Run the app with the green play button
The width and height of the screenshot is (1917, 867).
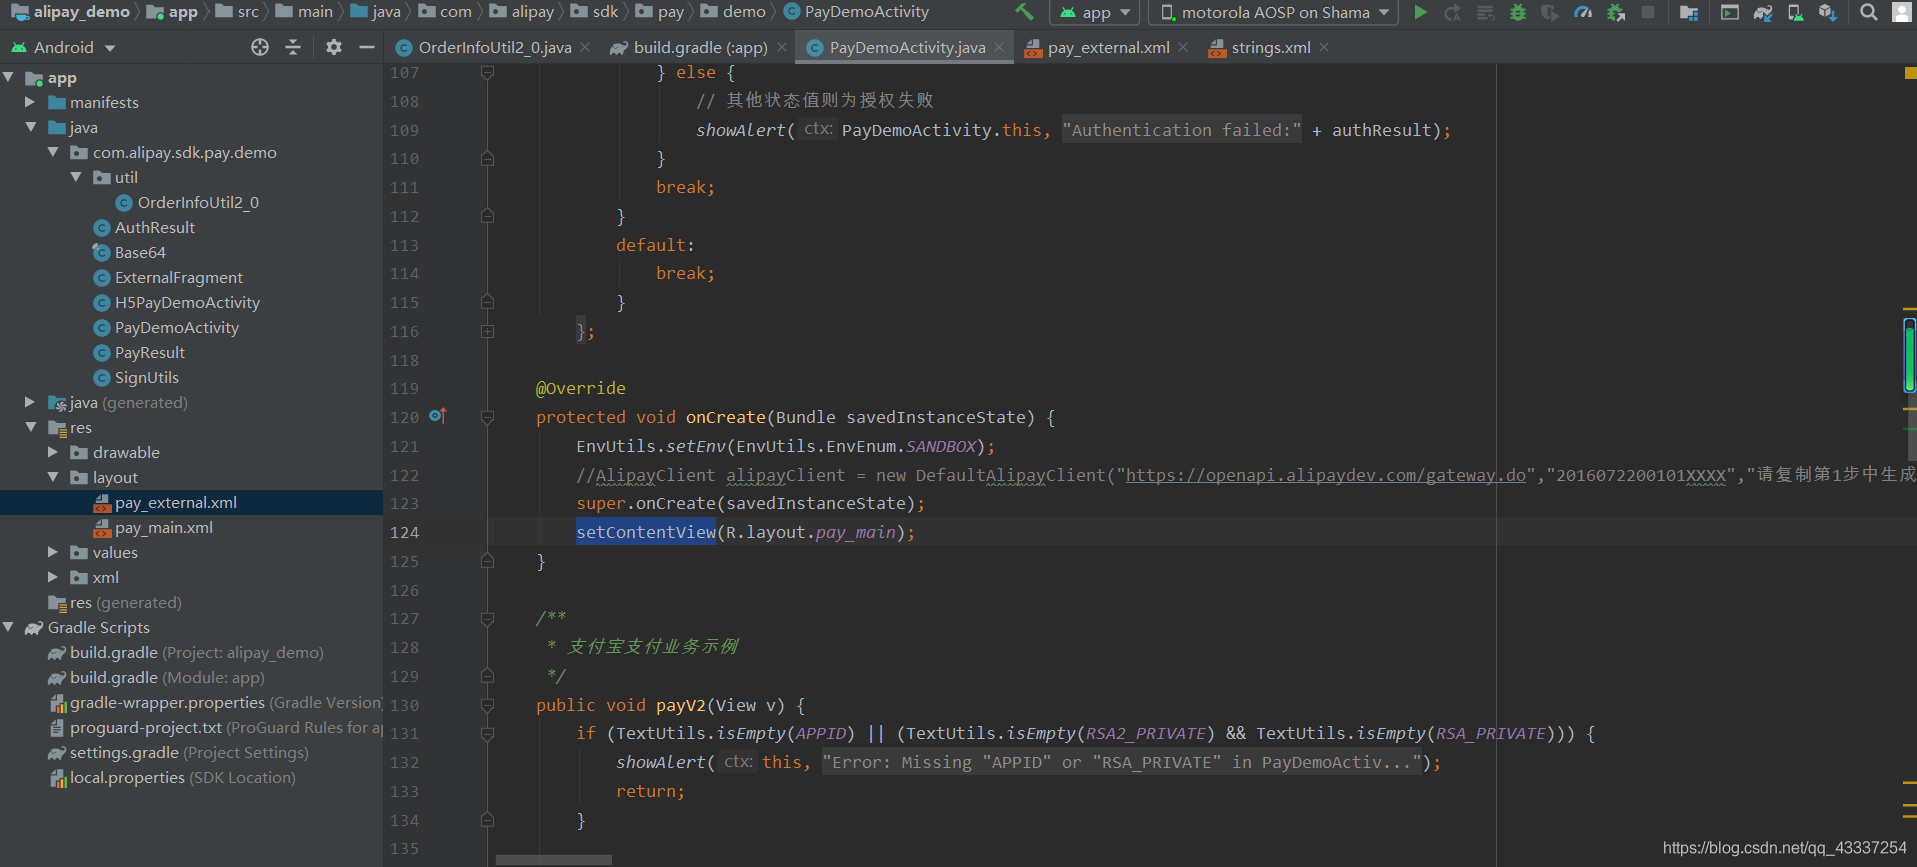(1420, 12)
